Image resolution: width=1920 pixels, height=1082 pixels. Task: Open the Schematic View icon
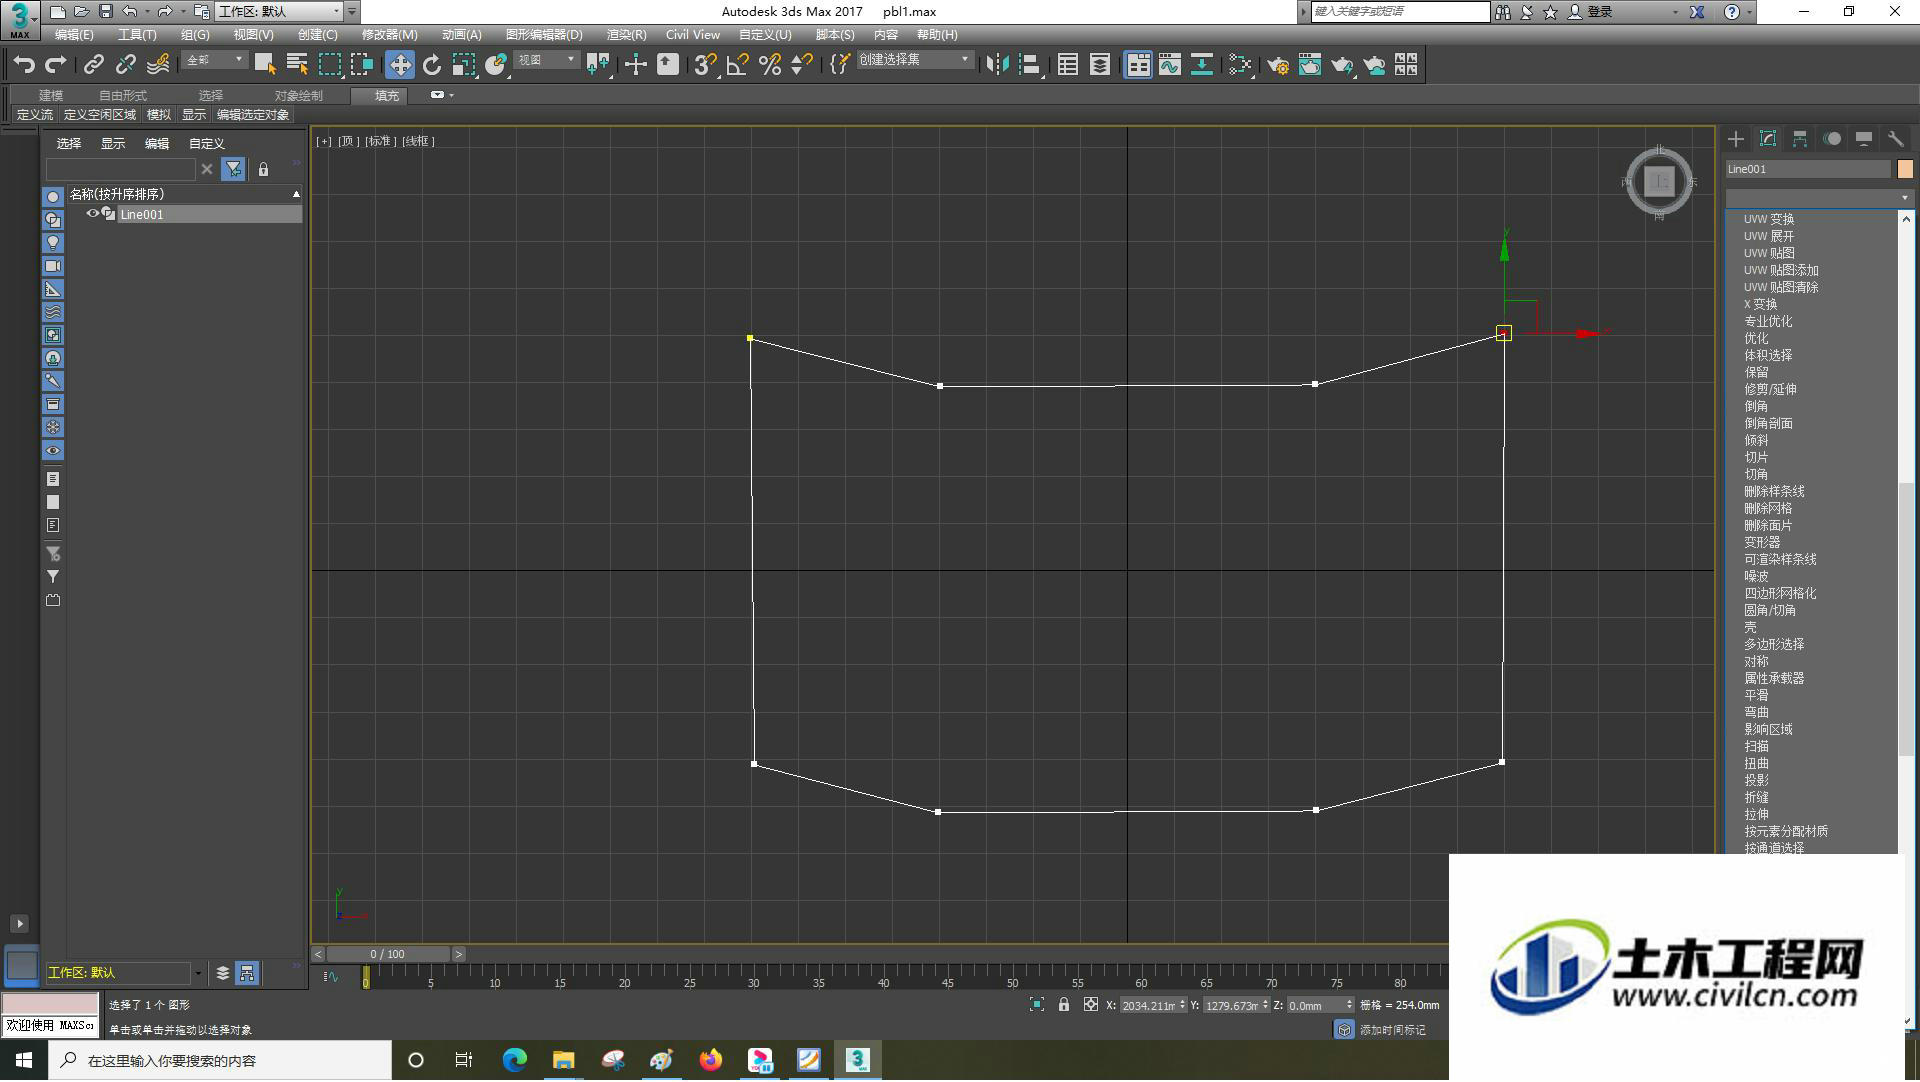tap(1202, 65)
